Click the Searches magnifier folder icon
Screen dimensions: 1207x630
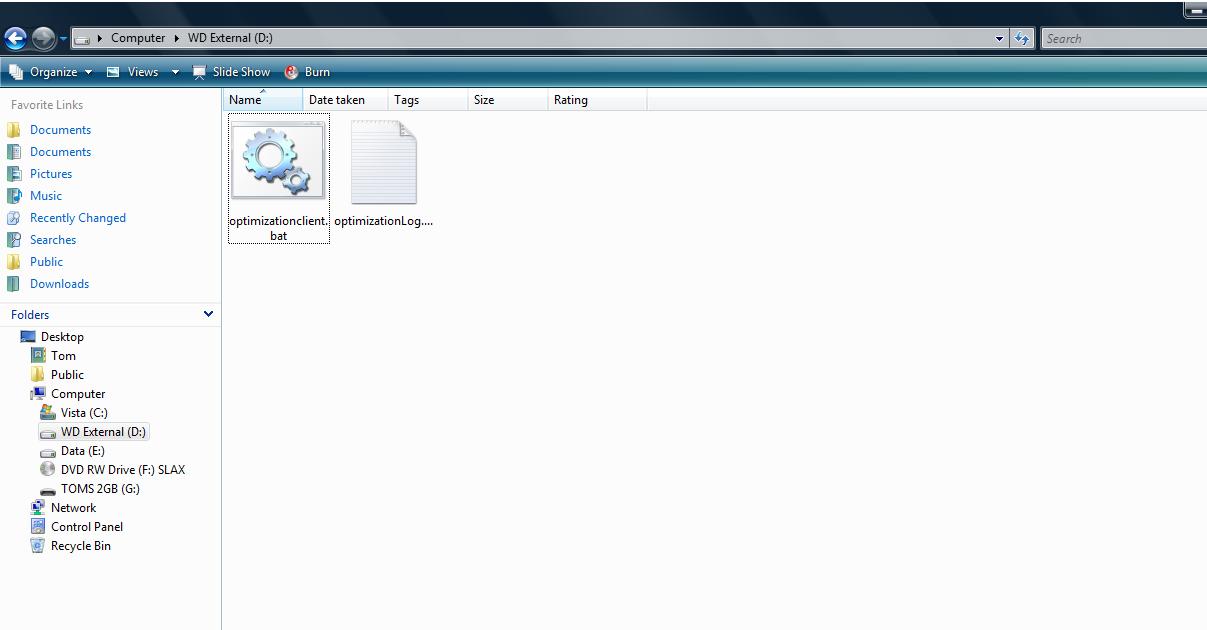(14, 240)
